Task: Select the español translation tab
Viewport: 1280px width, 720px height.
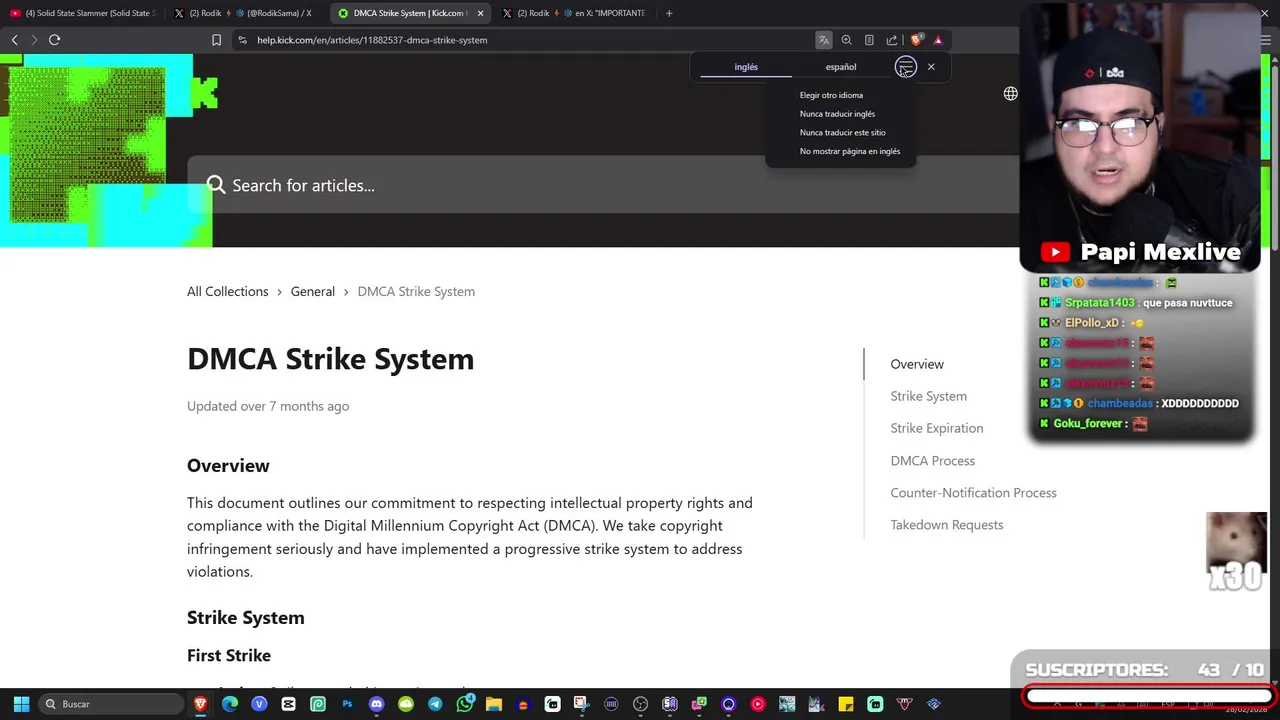Action: coord(841,67)
